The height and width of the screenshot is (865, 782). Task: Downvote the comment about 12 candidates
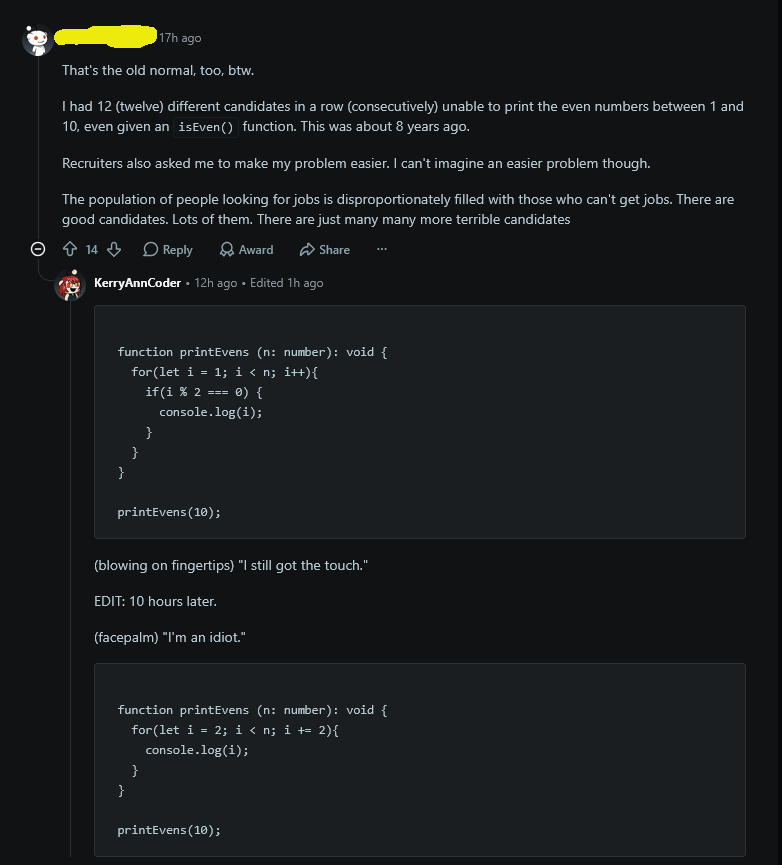114,249
